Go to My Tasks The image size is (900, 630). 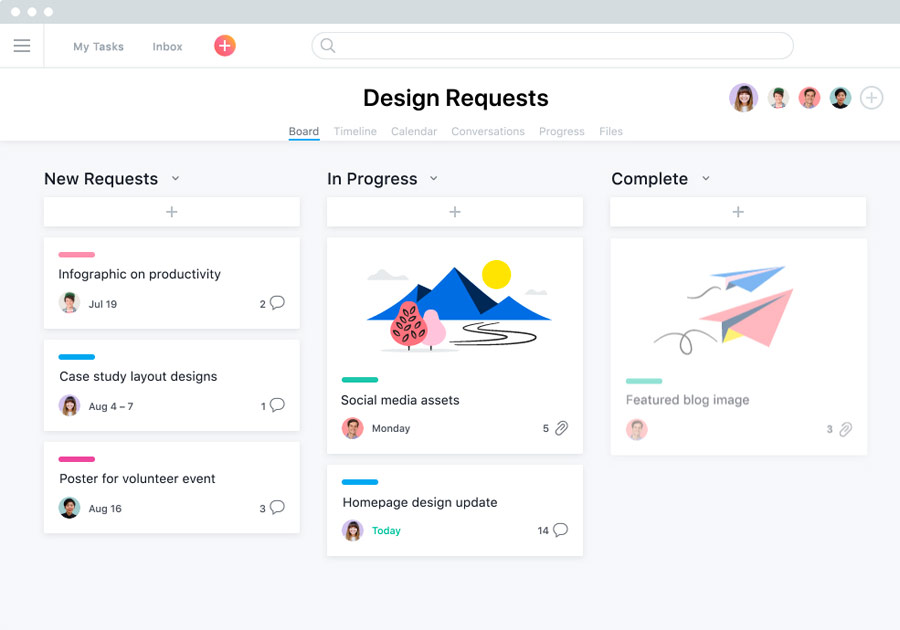[98, 47]
